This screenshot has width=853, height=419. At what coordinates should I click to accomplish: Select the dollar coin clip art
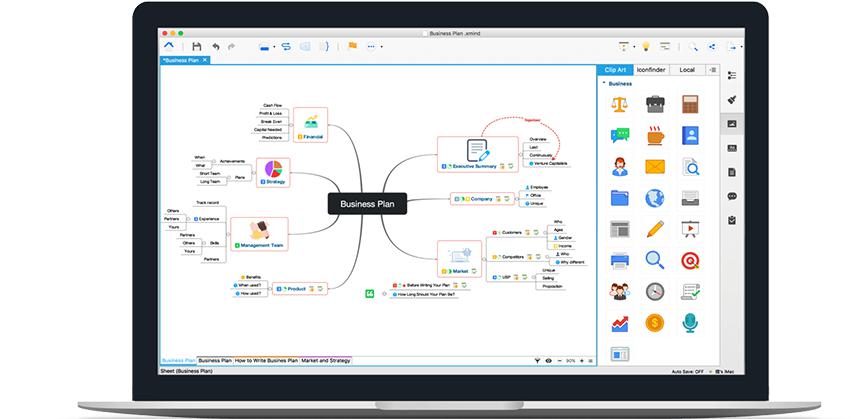coord(655,322)
